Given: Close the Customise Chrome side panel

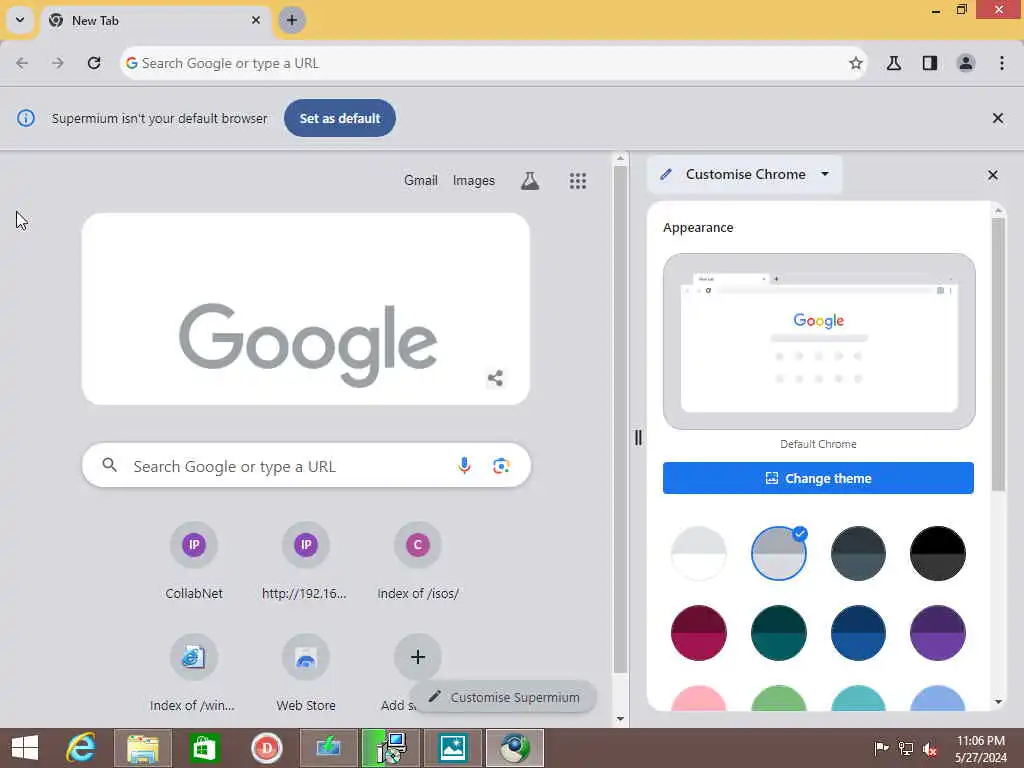Looking at the screenshot, I should [993, 175].
